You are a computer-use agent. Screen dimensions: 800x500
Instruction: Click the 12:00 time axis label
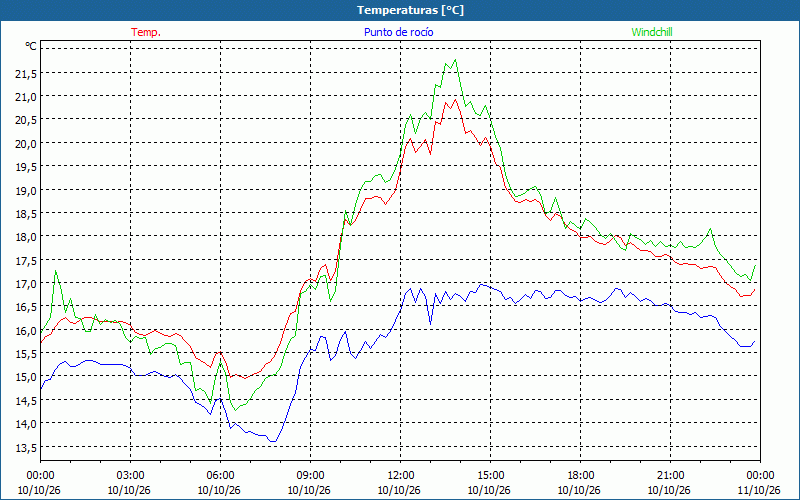[401, 476]
